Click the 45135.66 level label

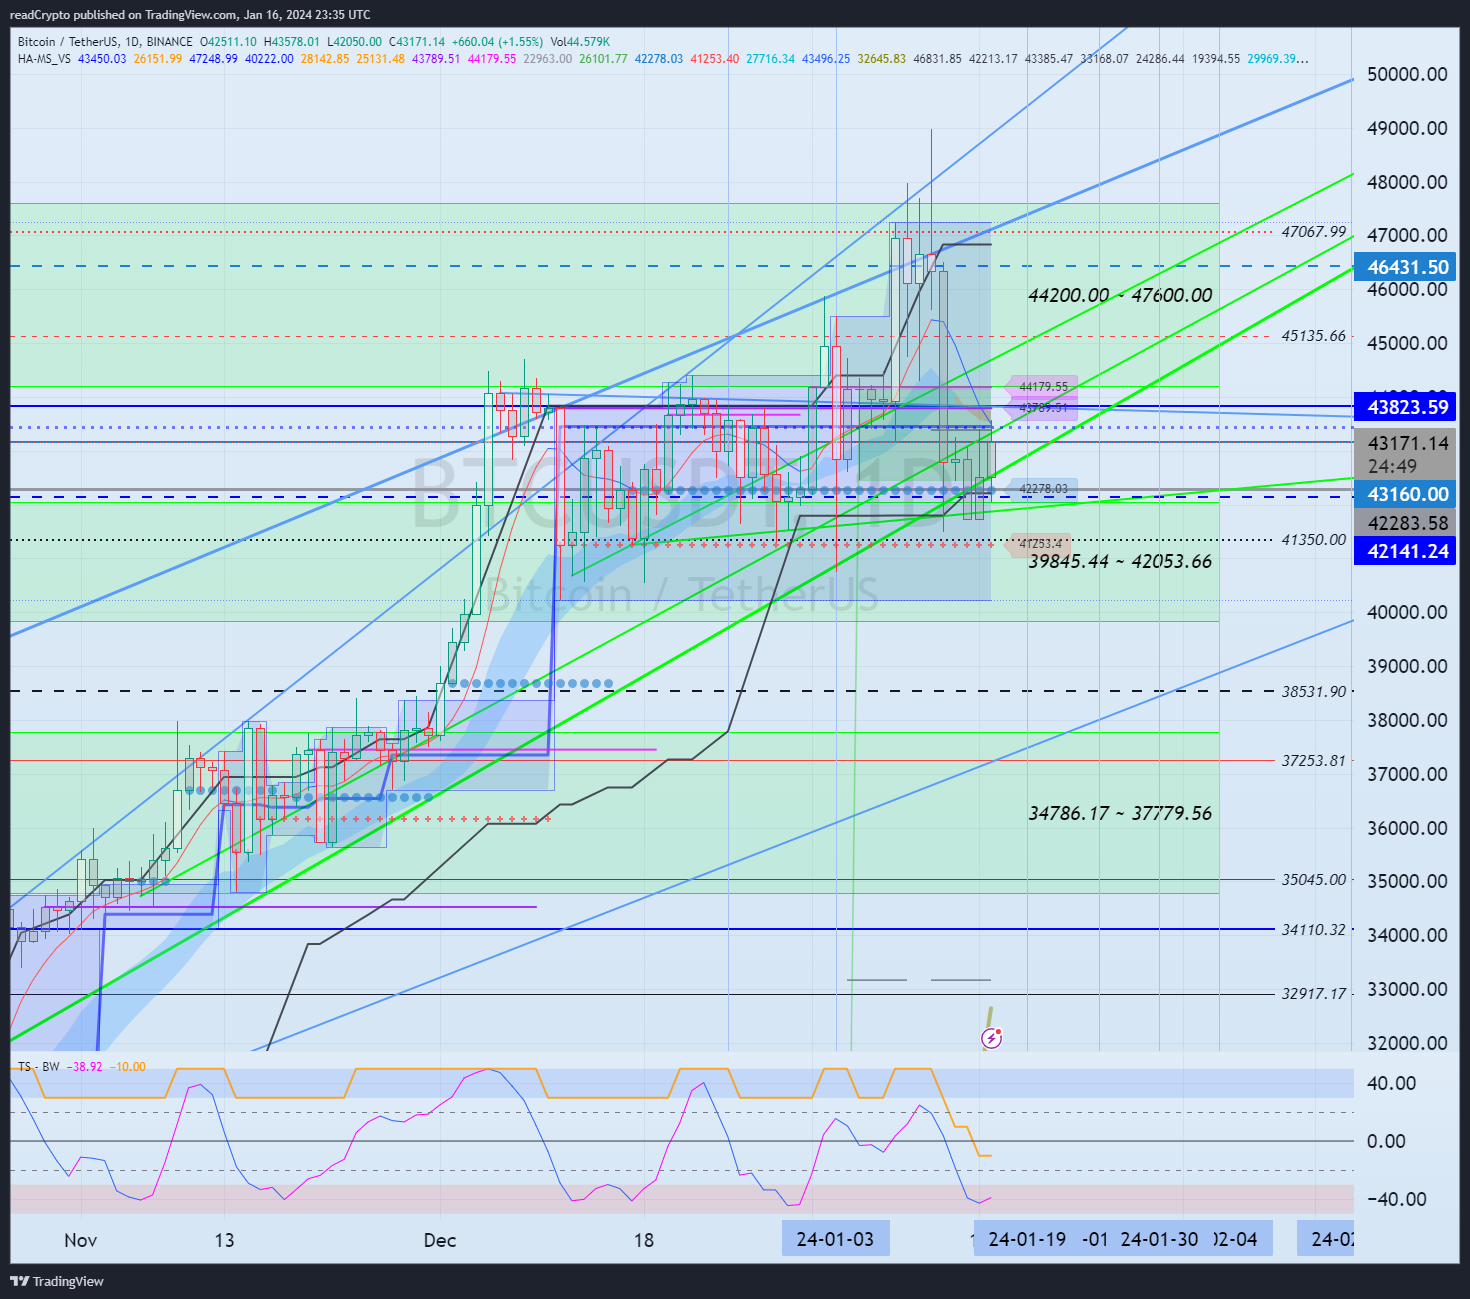point(1314,335)
